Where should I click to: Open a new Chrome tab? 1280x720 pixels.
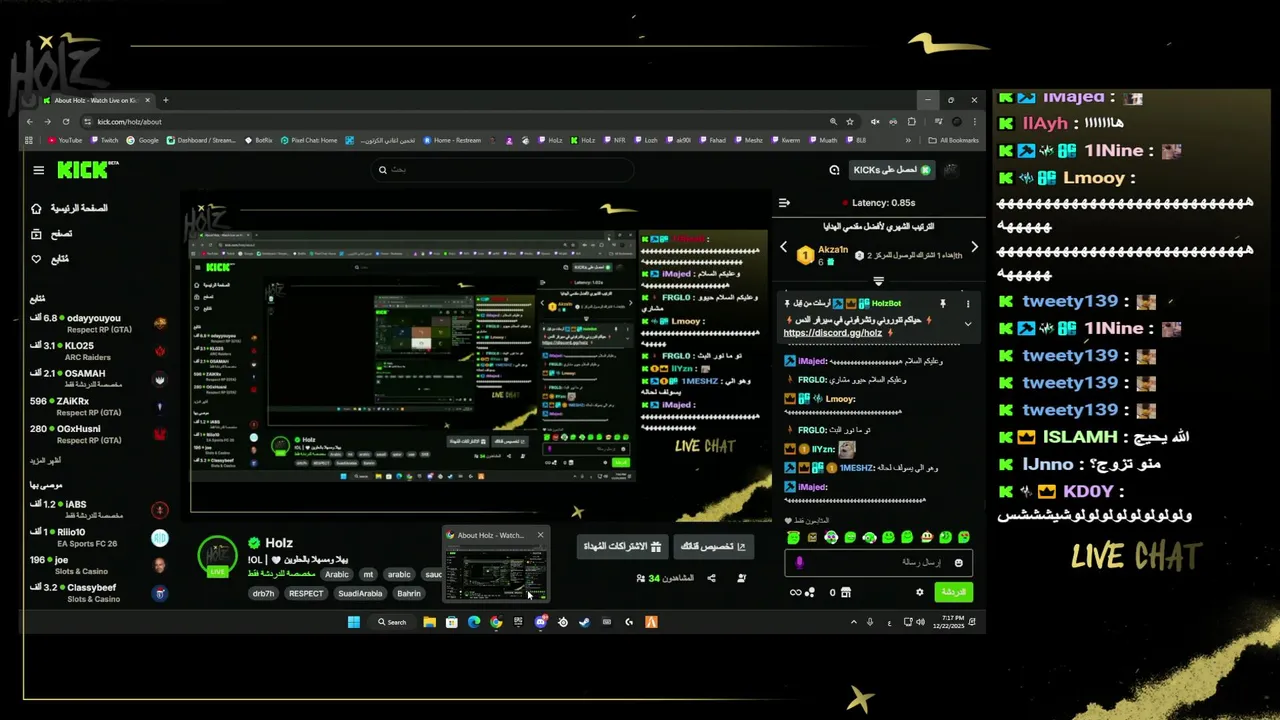pyautogui.click(x=166, y=100)
